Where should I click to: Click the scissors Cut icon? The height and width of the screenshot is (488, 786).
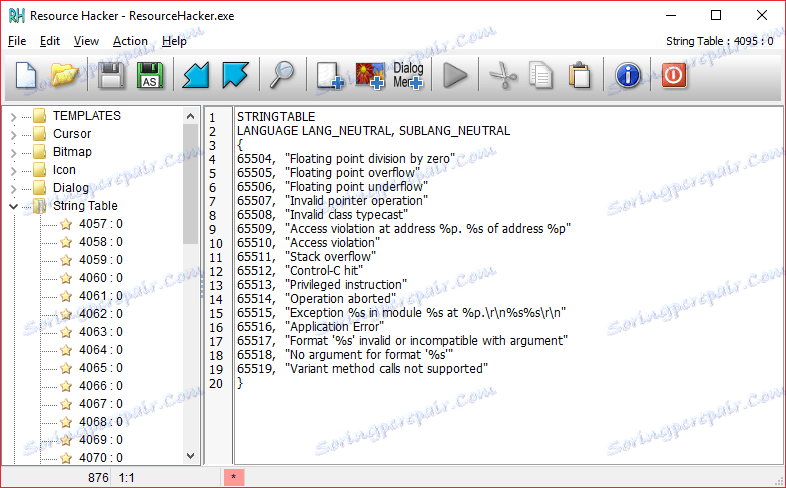coord(503,76)
